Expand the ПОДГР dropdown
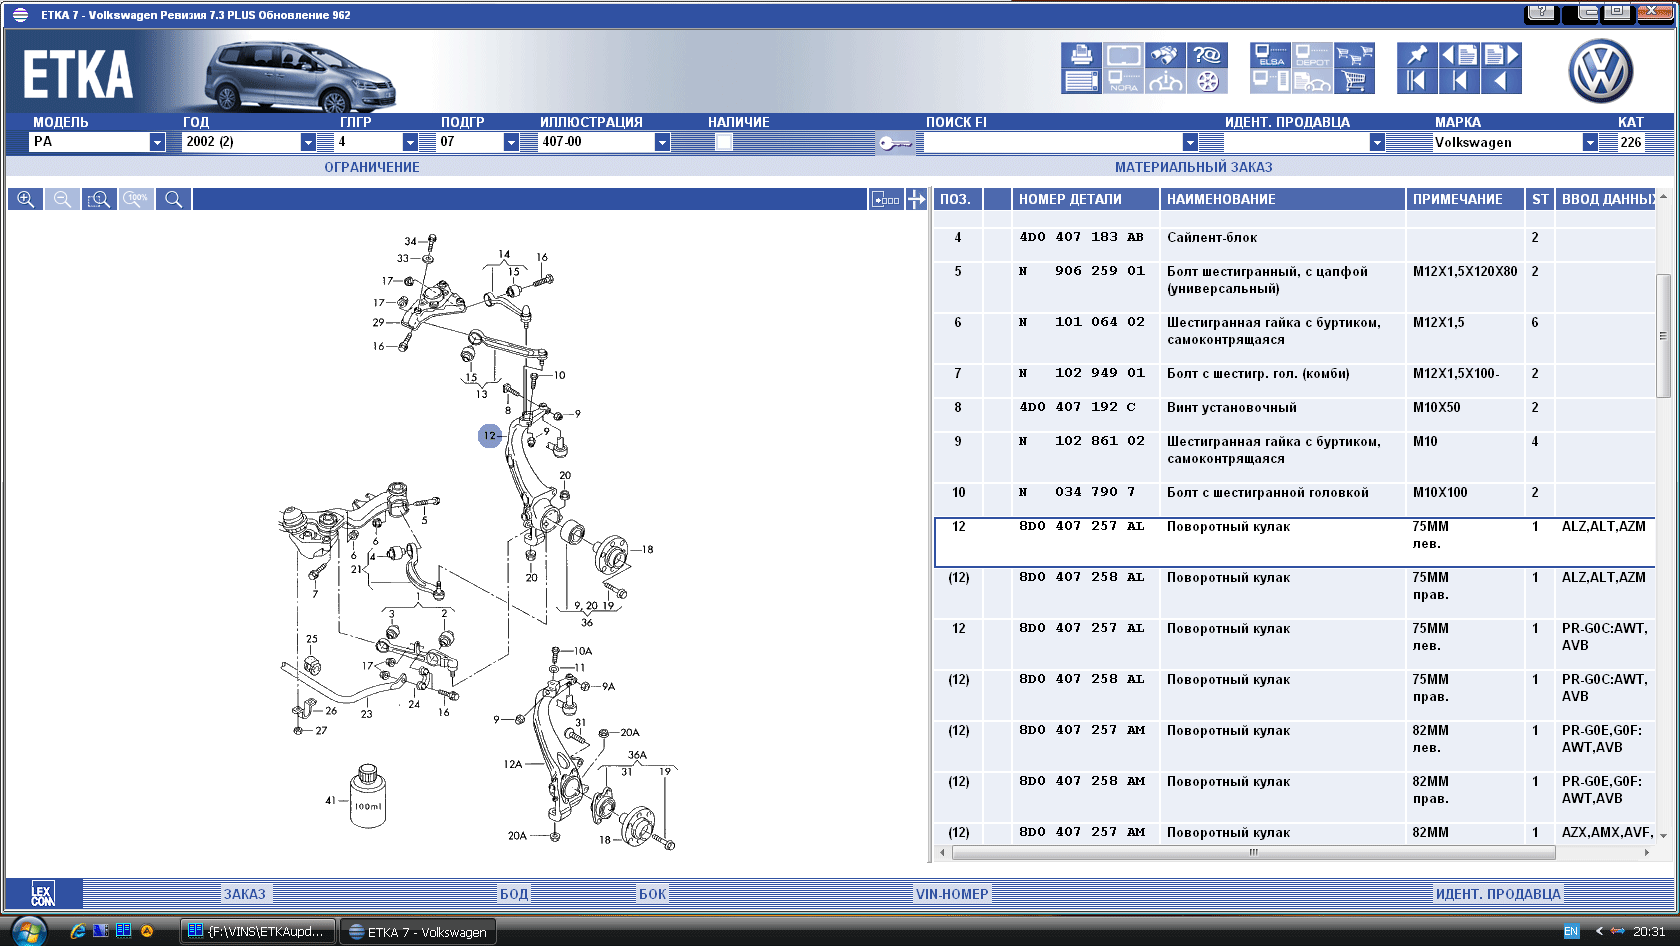 (511, 142)
